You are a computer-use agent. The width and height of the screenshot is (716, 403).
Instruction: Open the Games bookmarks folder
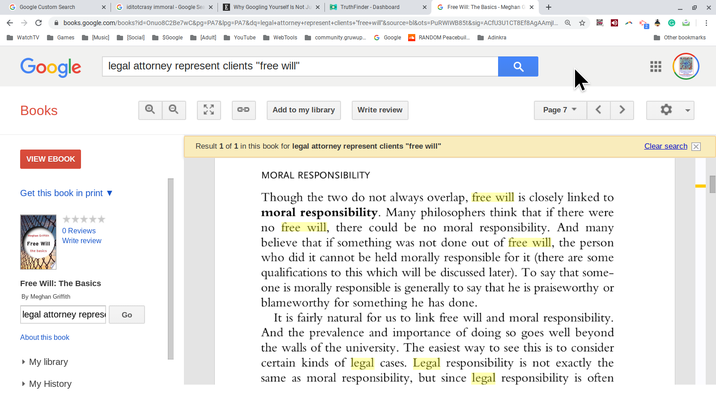coord(61,37)
